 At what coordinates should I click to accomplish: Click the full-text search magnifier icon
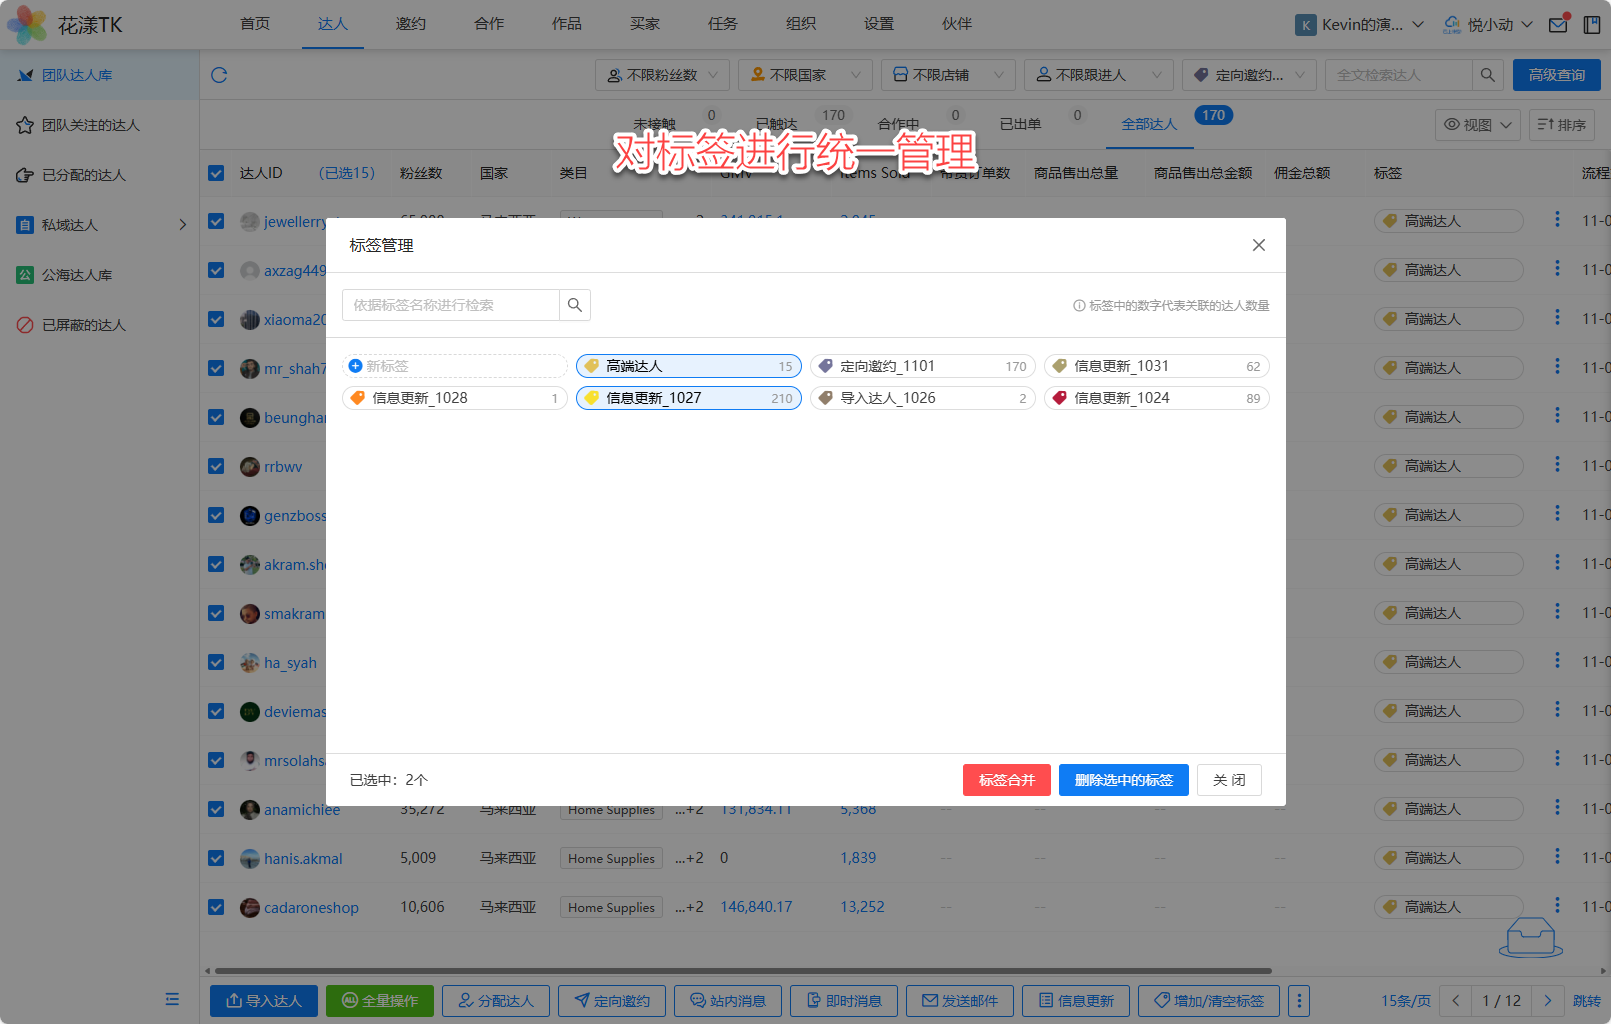click(1487, 75)
